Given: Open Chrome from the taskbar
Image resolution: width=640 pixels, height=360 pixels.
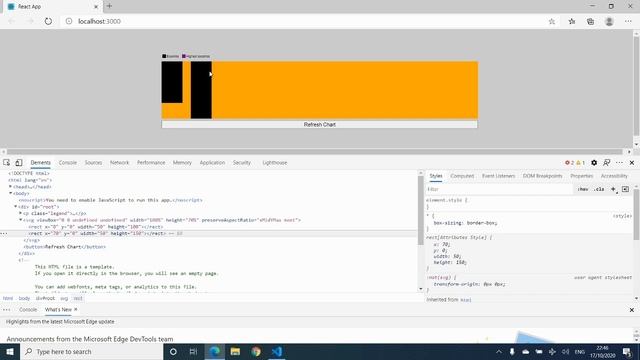Looking at the screenshot, I should [x=256, y=351].
